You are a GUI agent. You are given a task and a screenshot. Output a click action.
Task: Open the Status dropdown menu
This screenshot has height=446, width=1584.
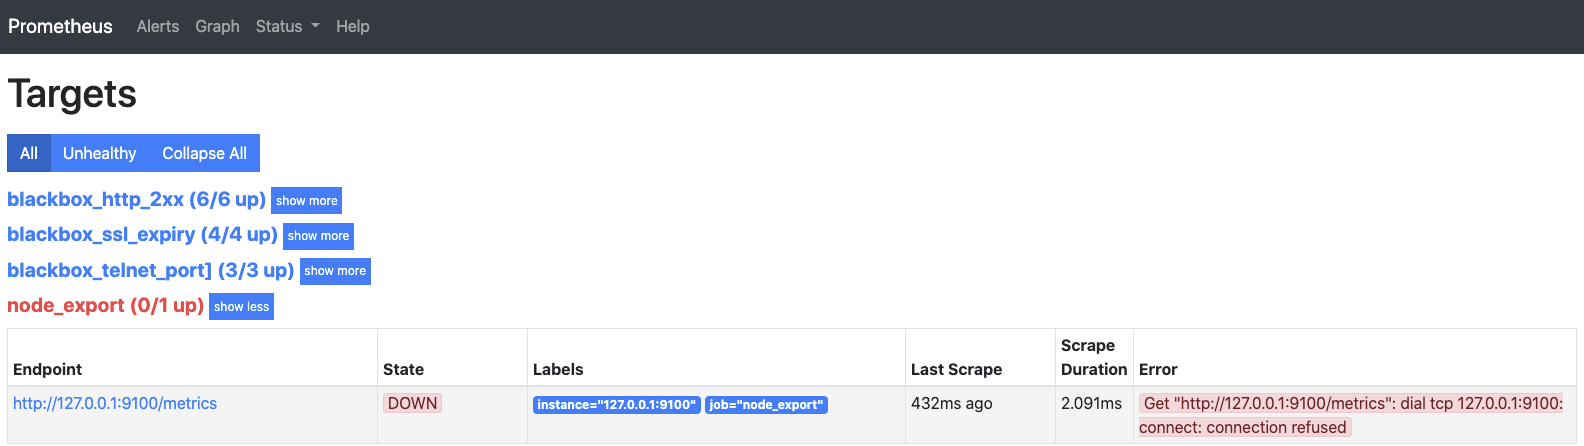[x=287, y=26]
